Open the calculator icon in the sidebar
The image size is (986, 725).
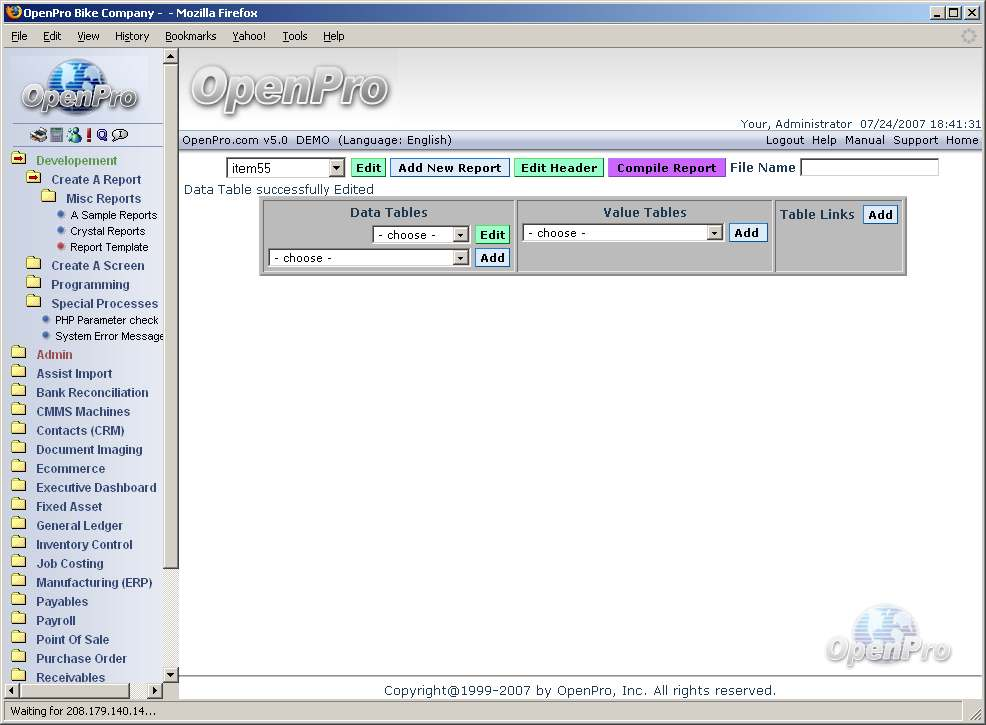pyautogui.click(x=57, y=135)
